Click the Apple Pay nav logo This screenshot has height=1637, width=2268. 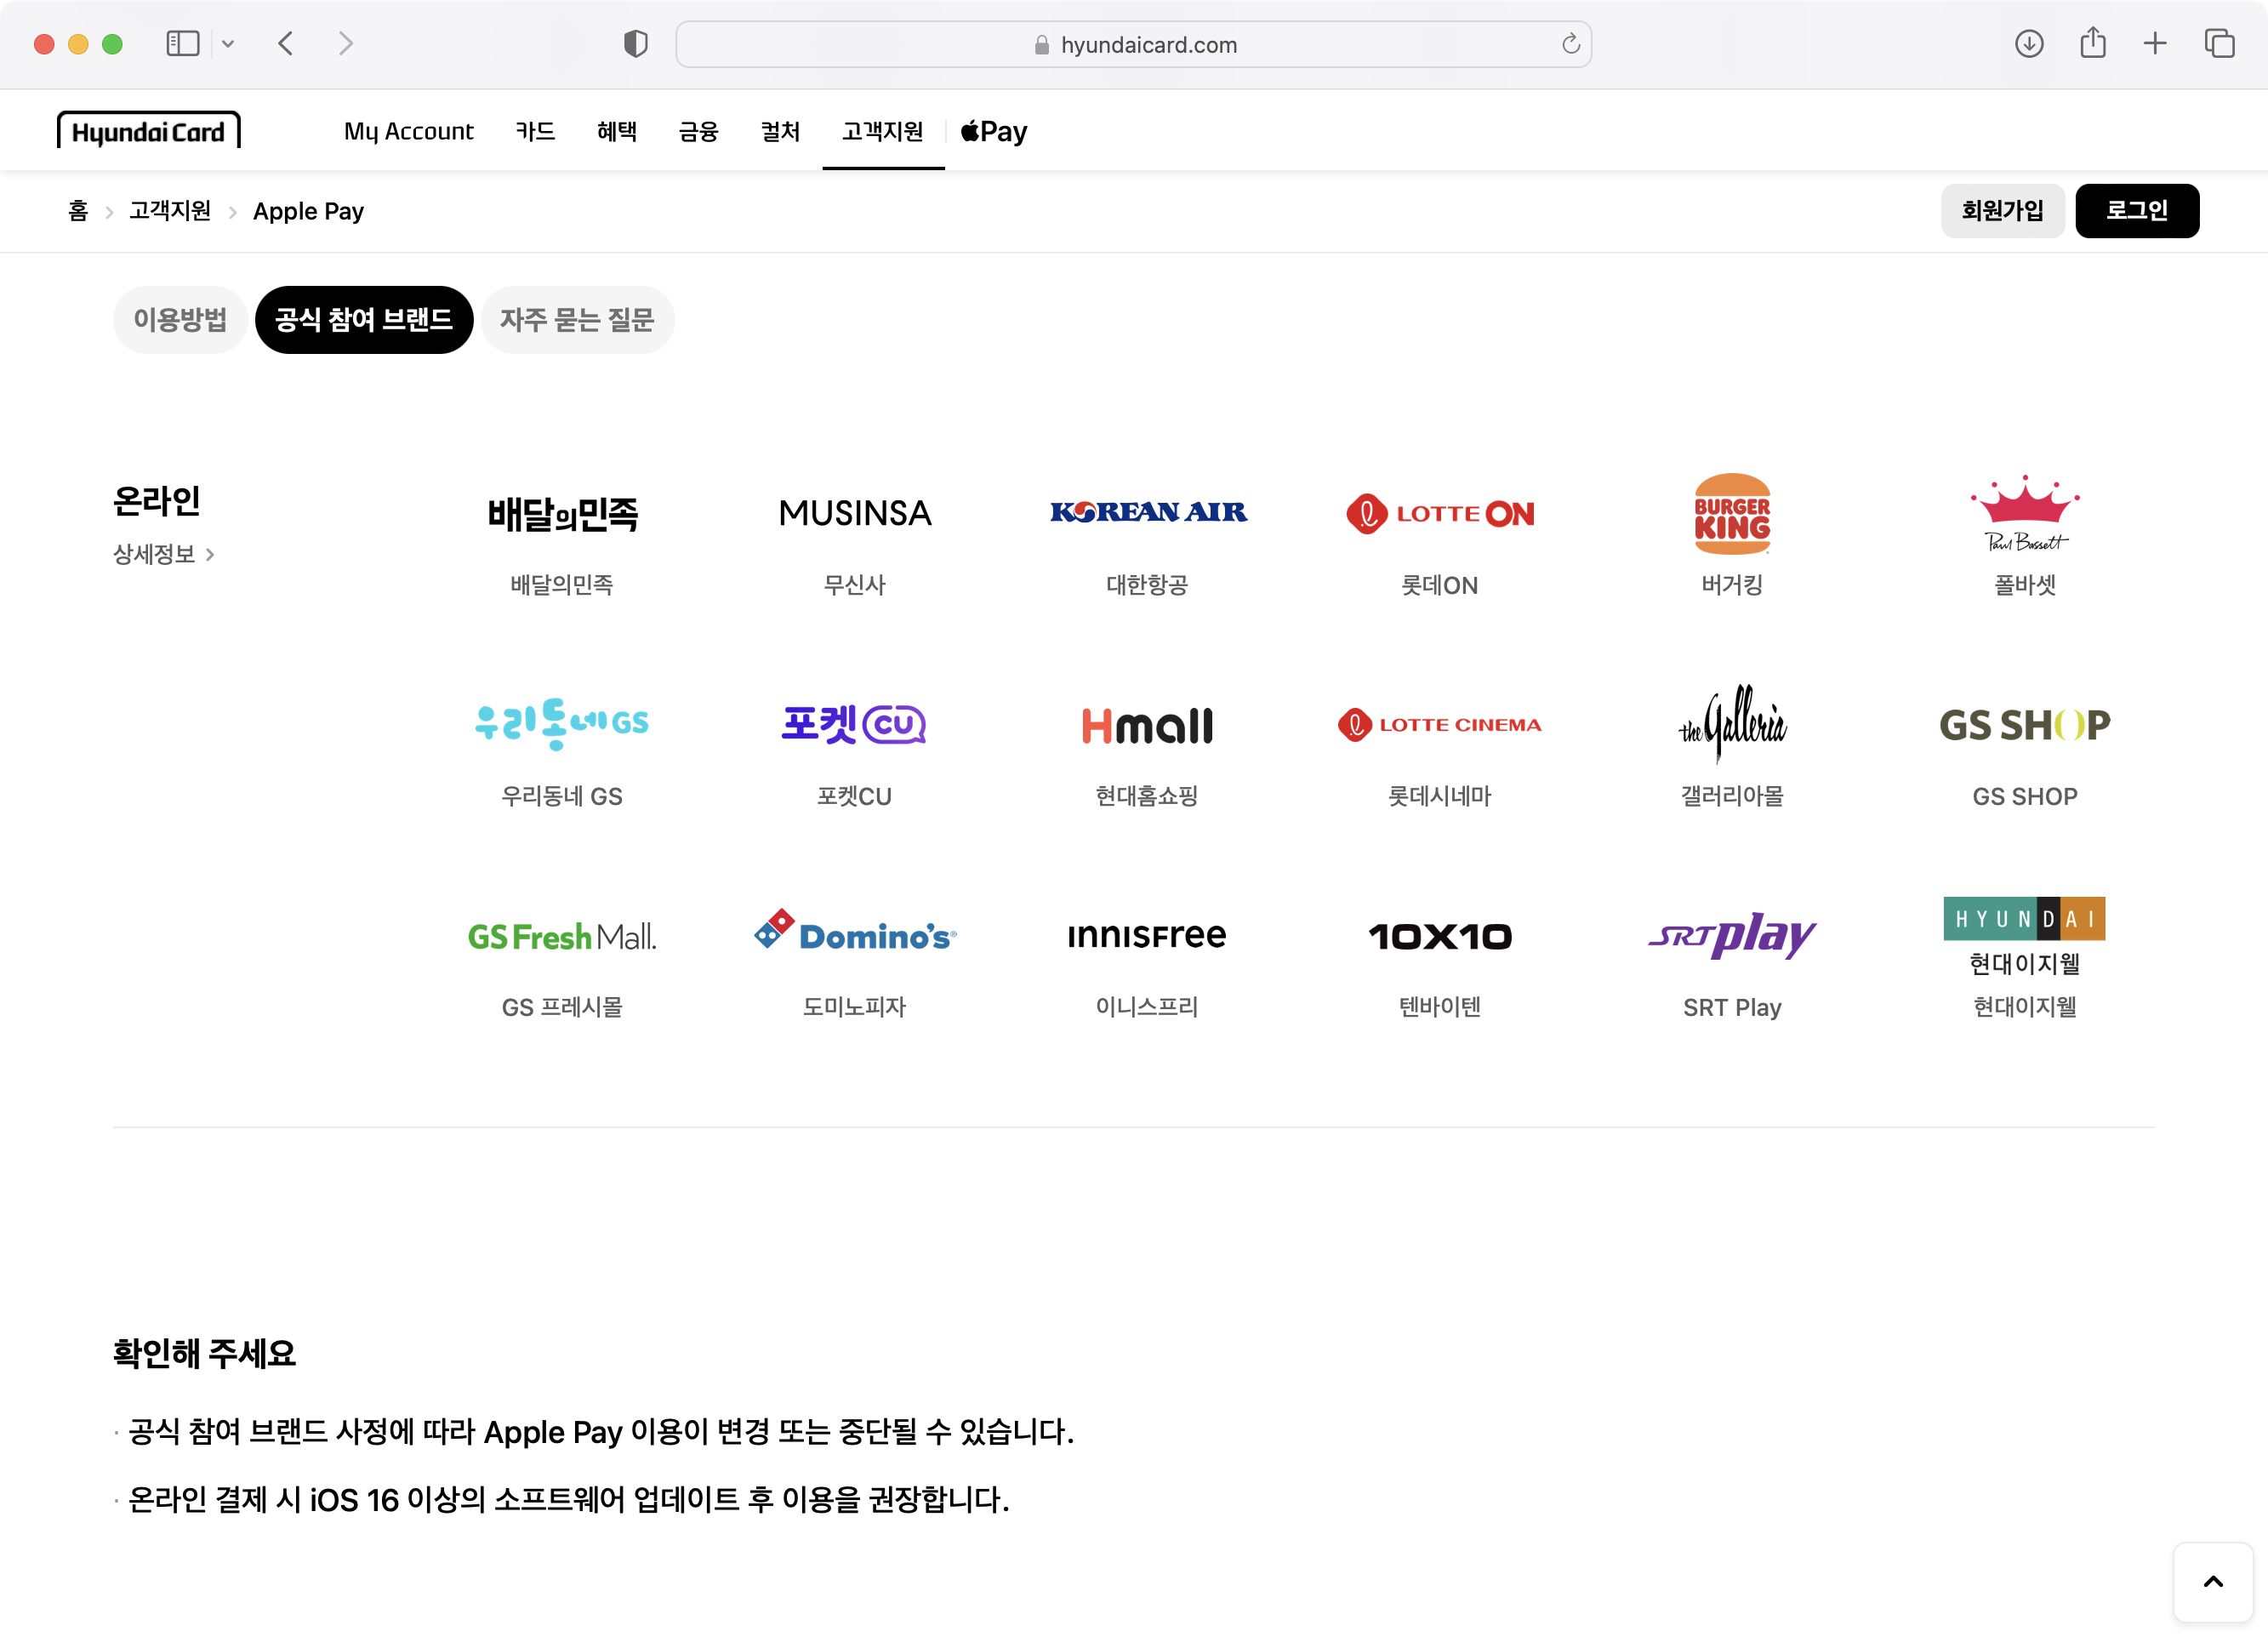[994, 131]
